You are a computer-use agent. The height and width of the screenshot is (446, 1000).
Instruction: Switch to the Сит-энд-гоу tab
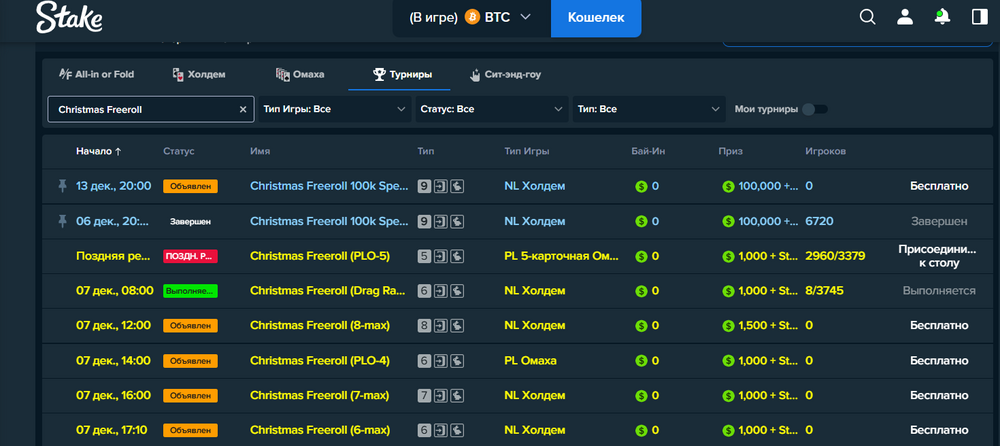tap(505, 74)
